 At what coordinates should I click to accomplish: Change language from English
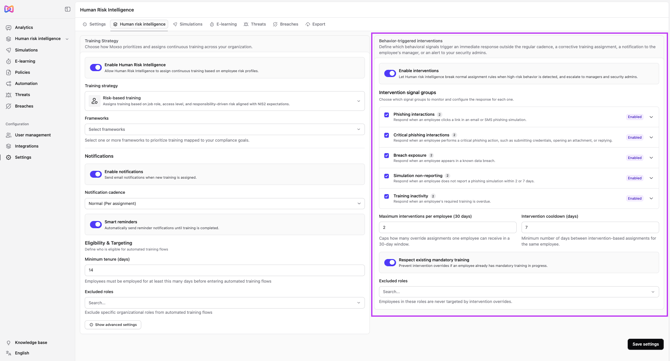pyautogui.click(x=22, y=353)
